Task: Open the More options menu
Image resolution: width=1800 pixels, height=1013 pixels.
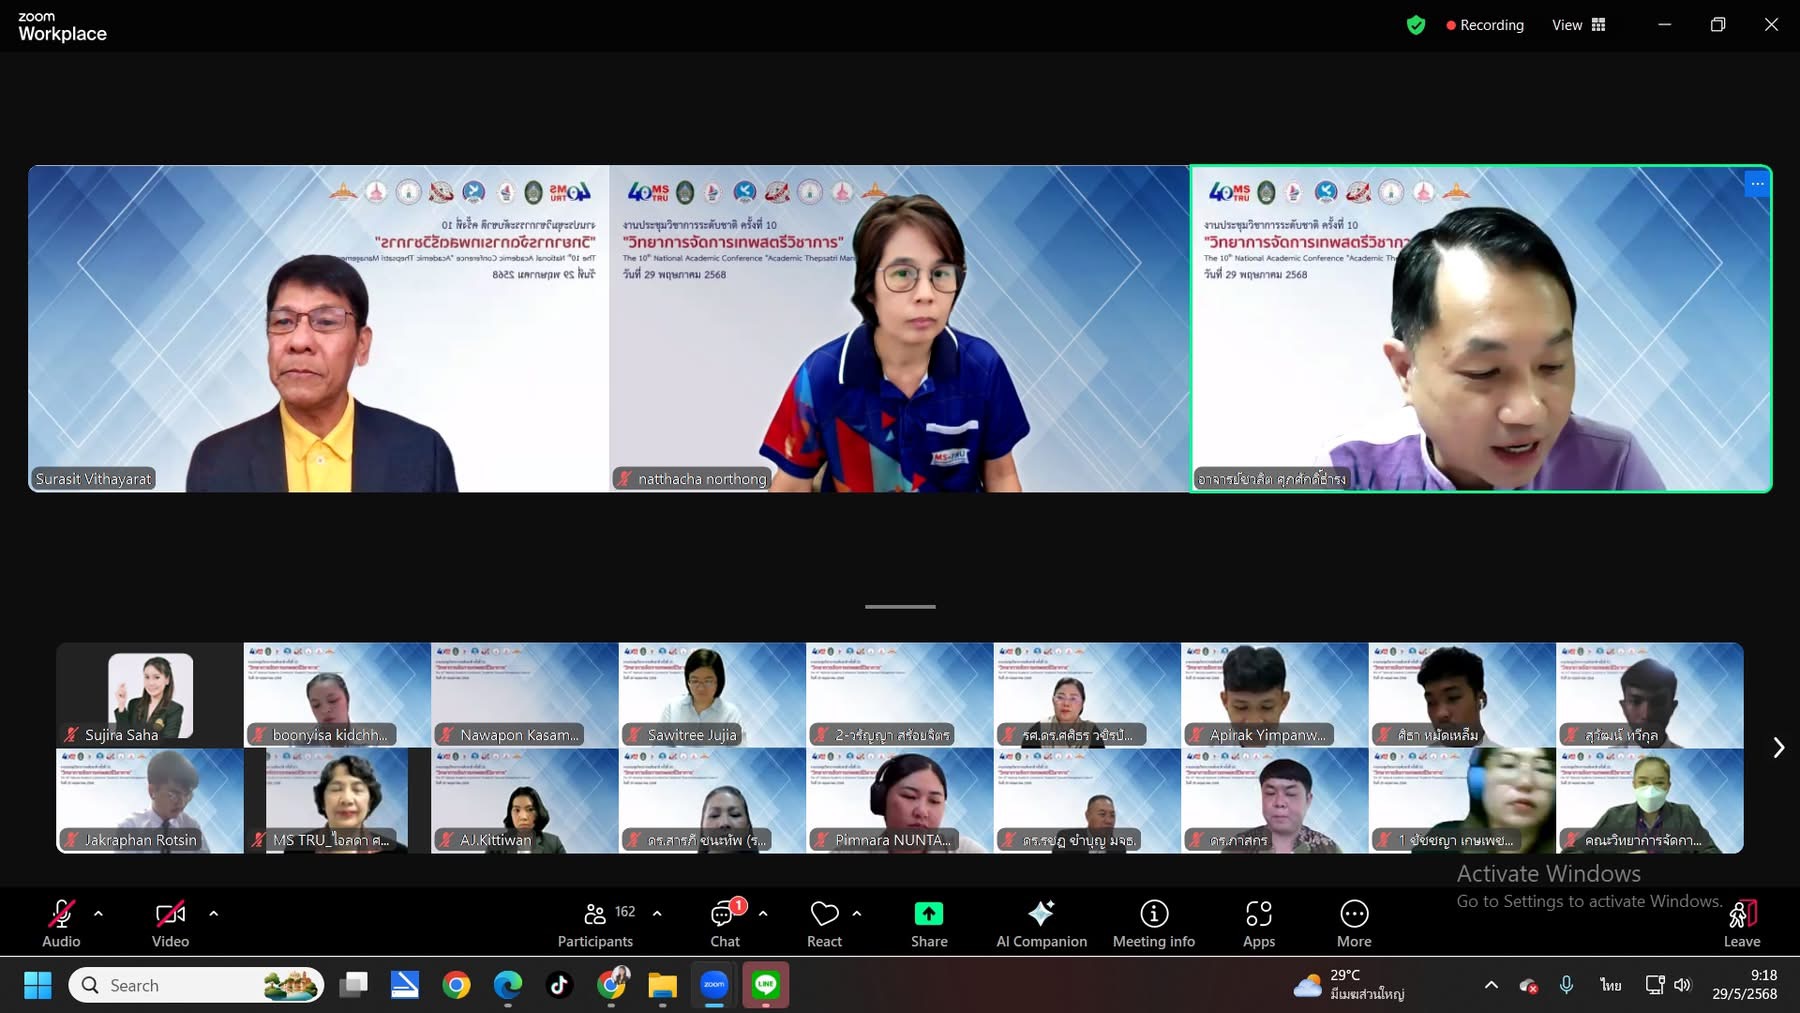Action: (x=1353, y=923)
